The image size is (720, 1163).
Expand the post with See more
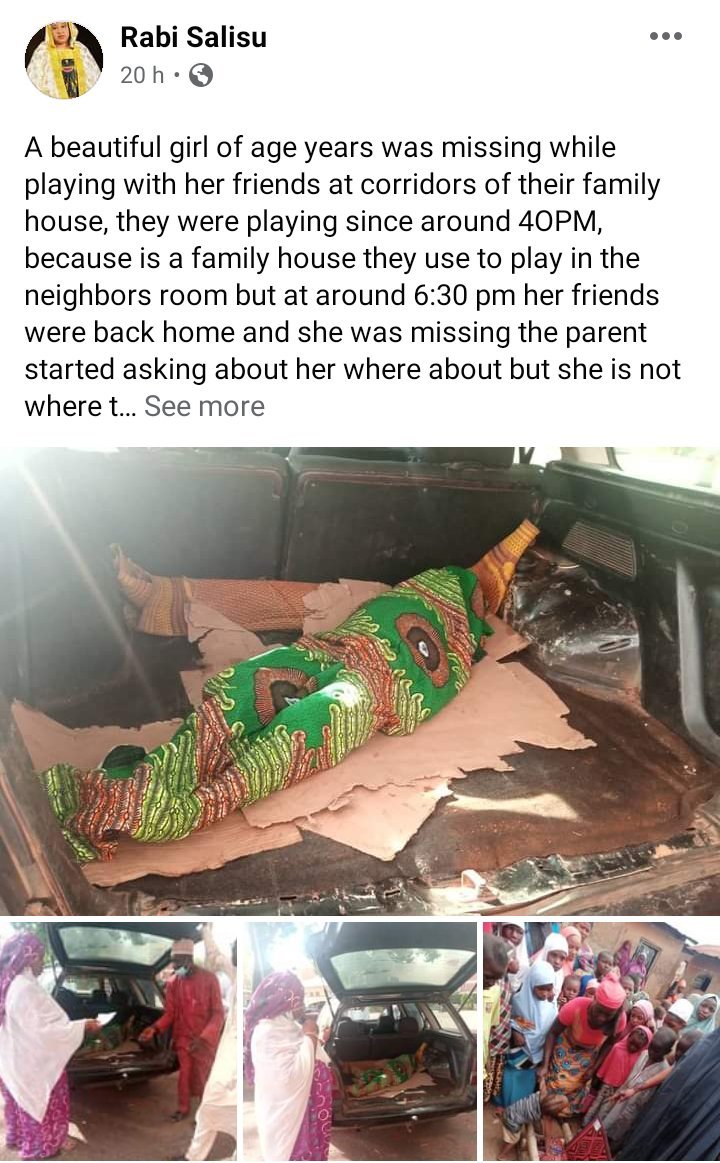coord(204,406)
